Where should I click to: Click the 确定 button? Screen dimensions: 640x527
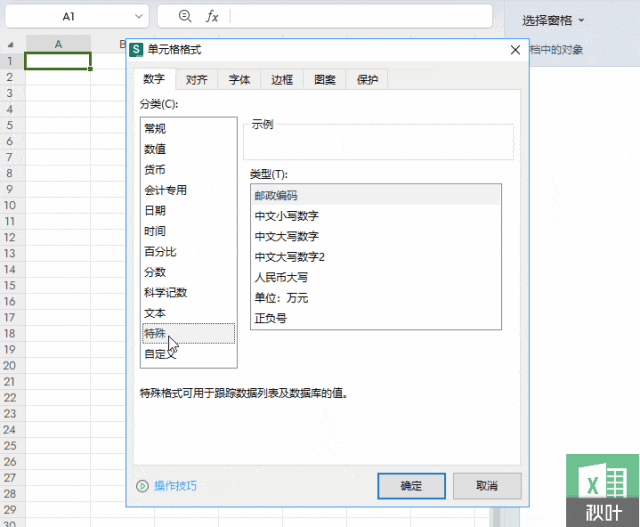(411, 486)
